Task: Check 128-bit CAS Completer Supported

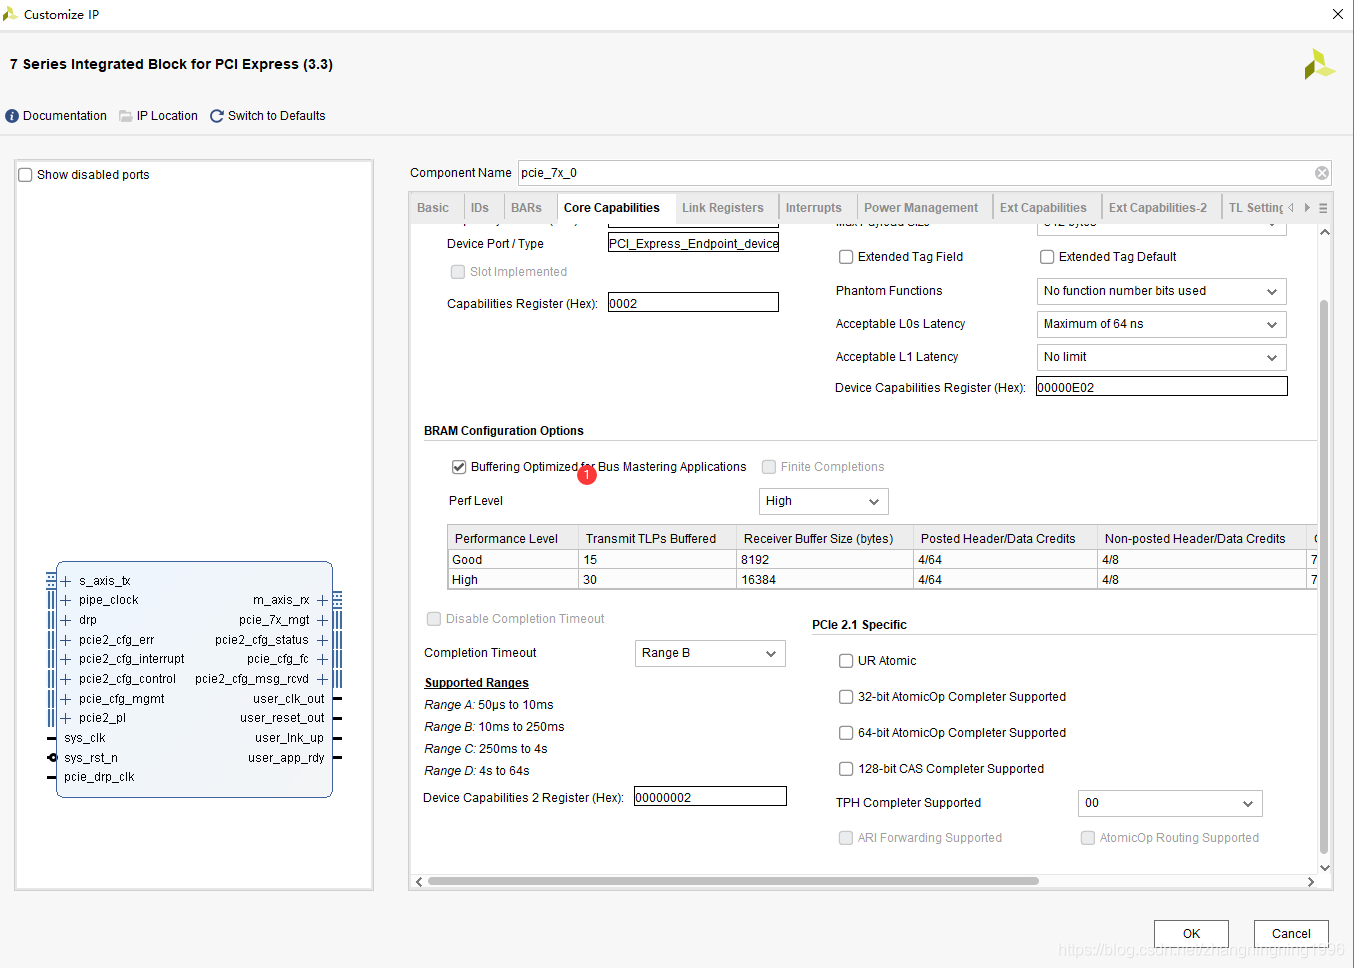Action: pyautogui.click(x=846, y=769)
